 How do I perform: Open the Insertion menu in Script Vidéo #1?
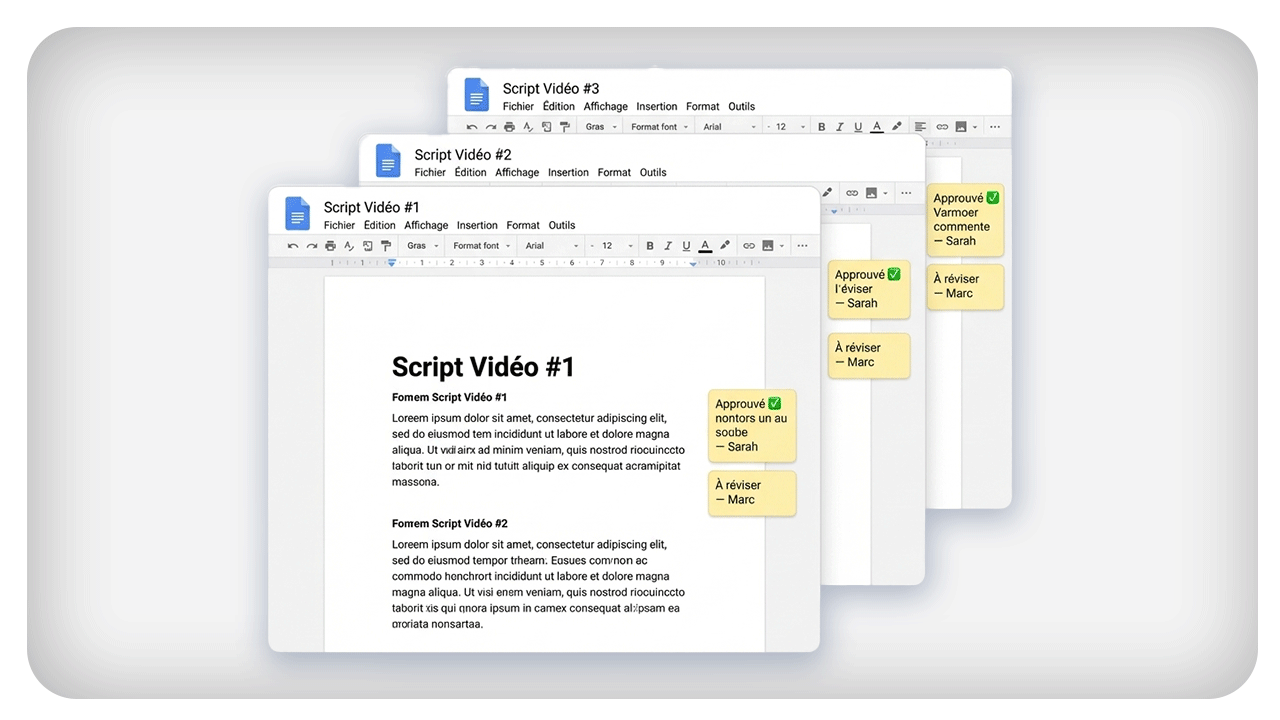pyautogui.click(x=477, y=225)
